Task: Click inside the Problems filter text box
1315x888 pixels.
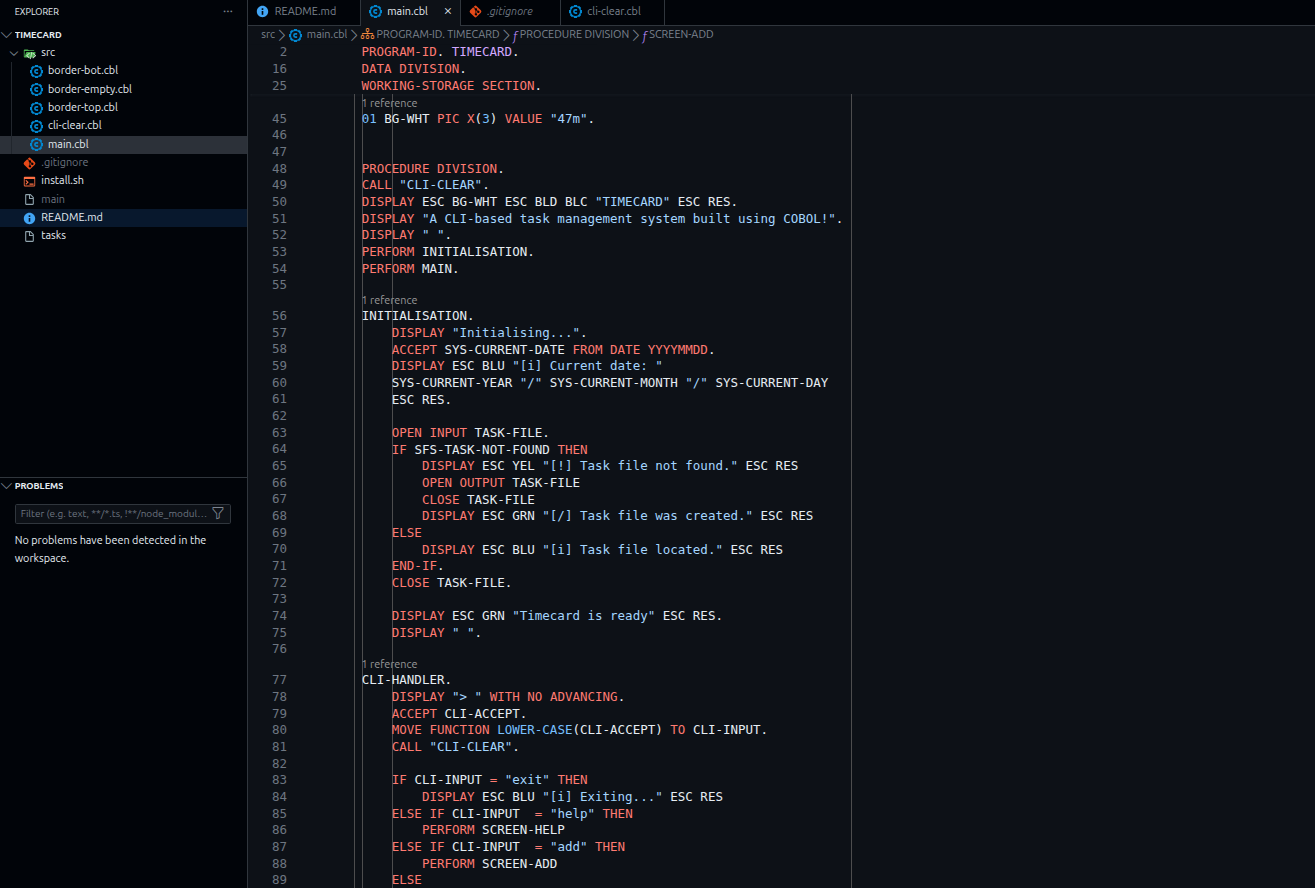Action: pyautogui.click(x=110, y=513)
